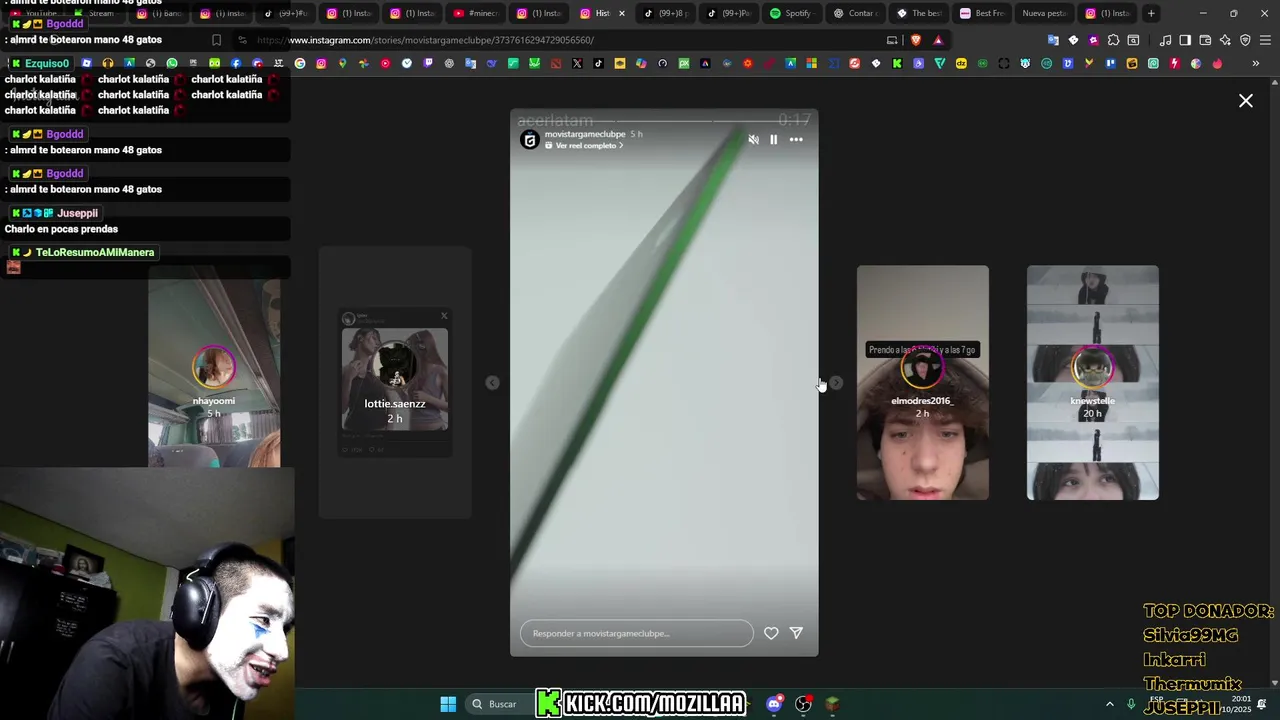Click the cast/install screen icon in address bar
The width and height of the screenshot is (1280, 720).
tap(892, 40)
